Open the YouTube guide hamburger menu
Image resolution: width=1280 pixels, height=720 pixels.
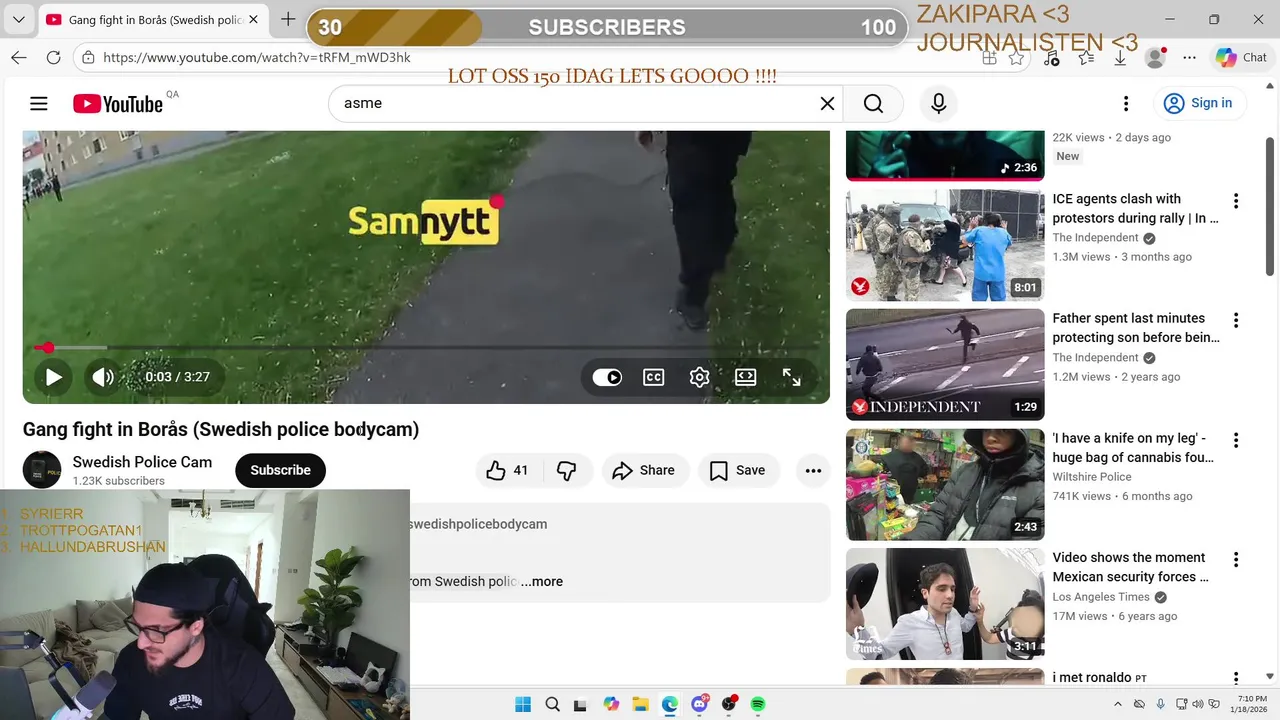pyautogui.click(x=39, y=103)
